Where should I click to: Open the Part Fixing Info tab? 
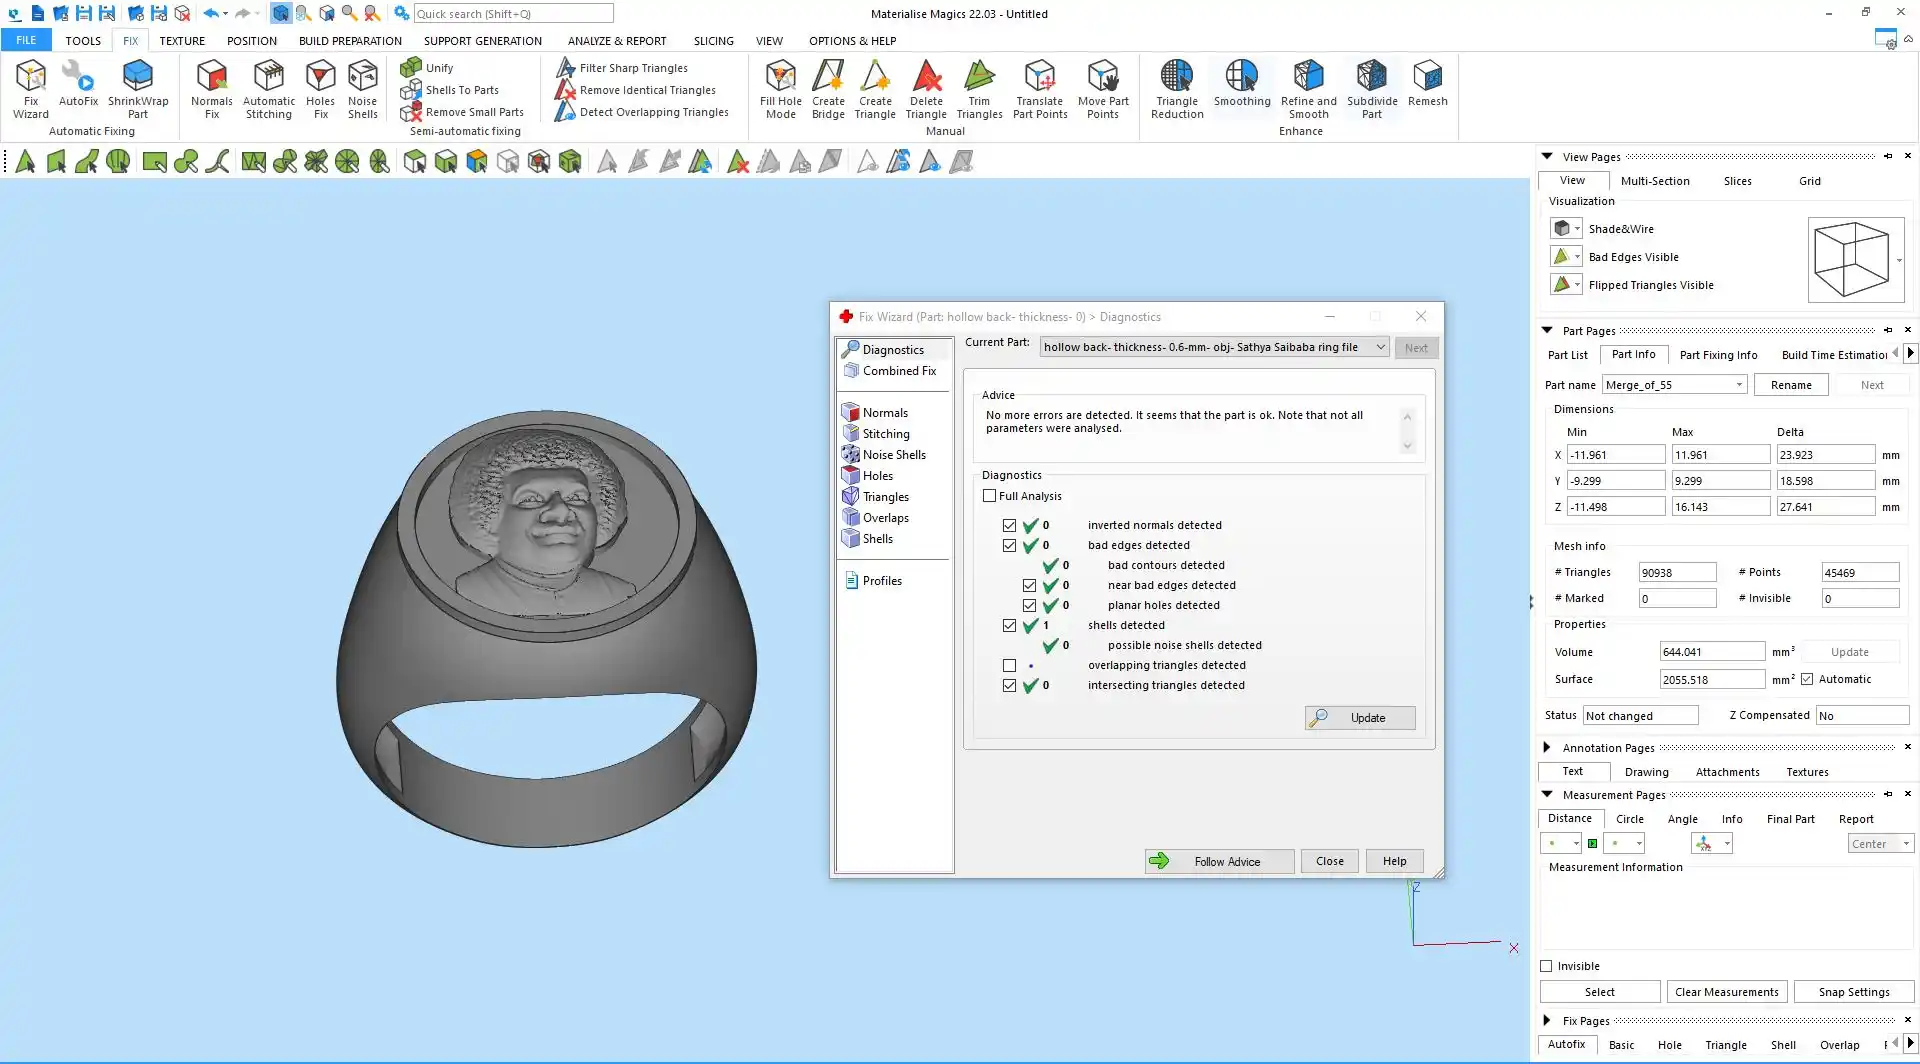click(x=1718, y=355)
